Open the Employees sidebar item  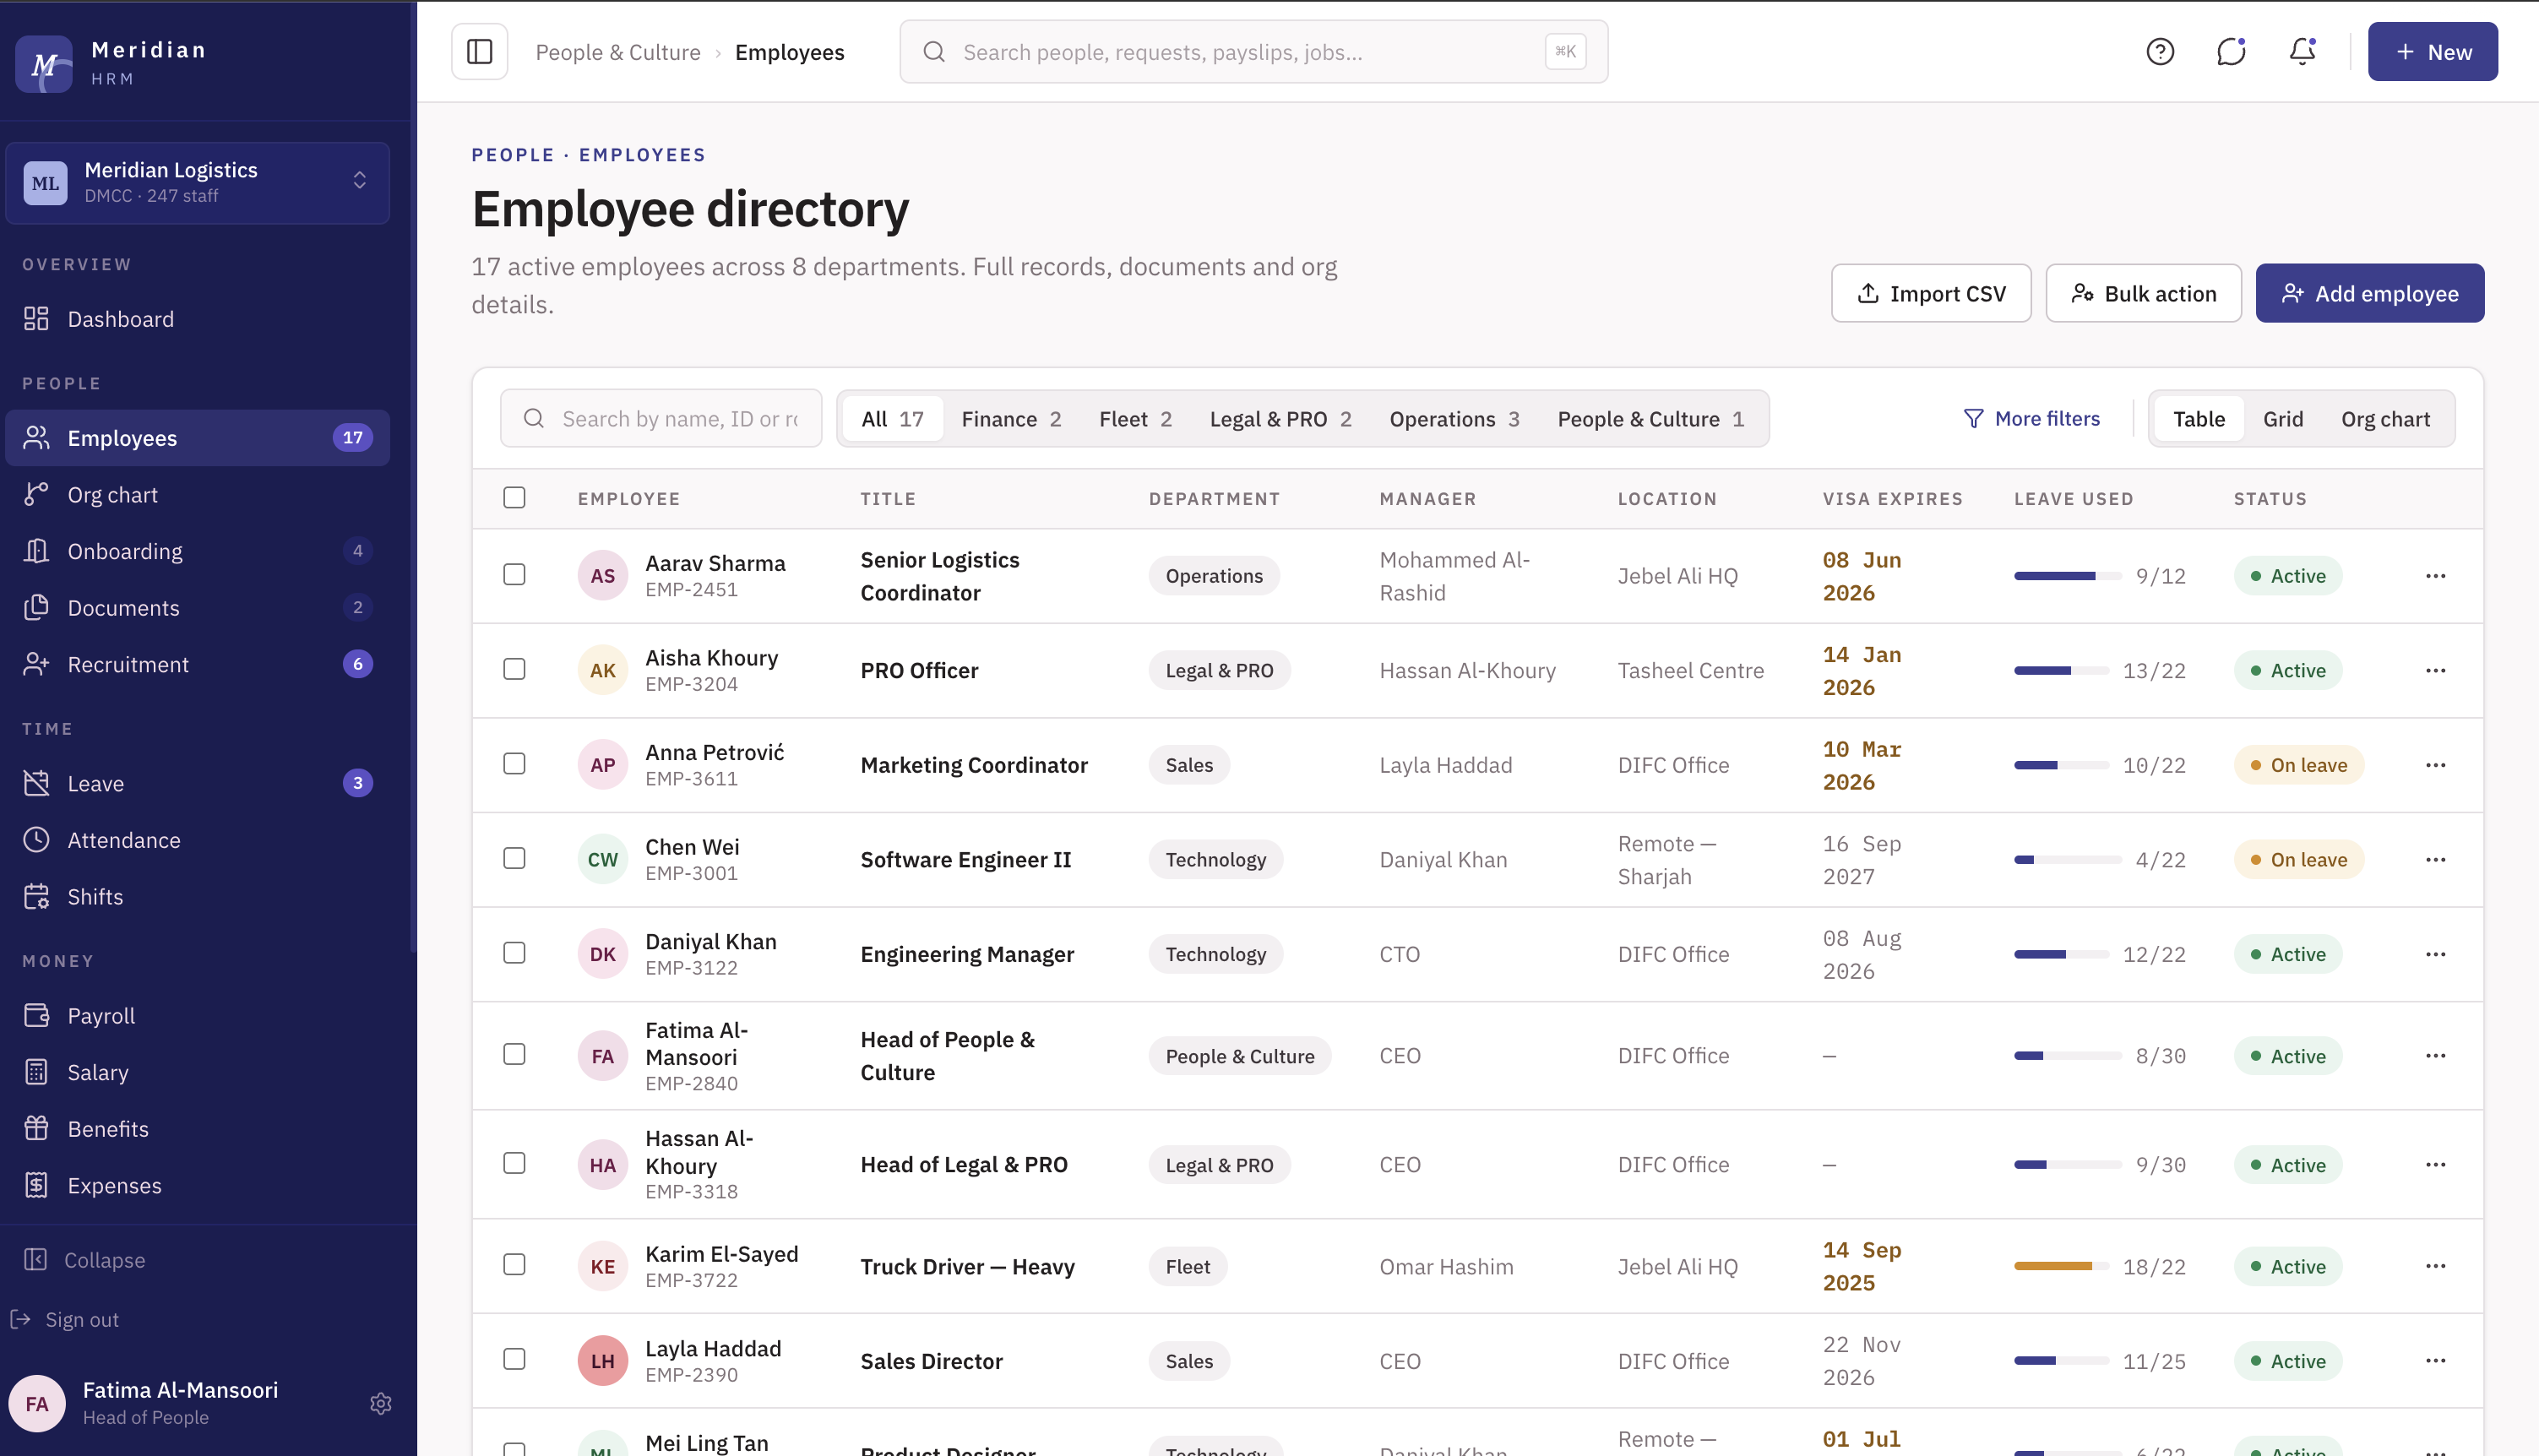[x=197, y=438]
